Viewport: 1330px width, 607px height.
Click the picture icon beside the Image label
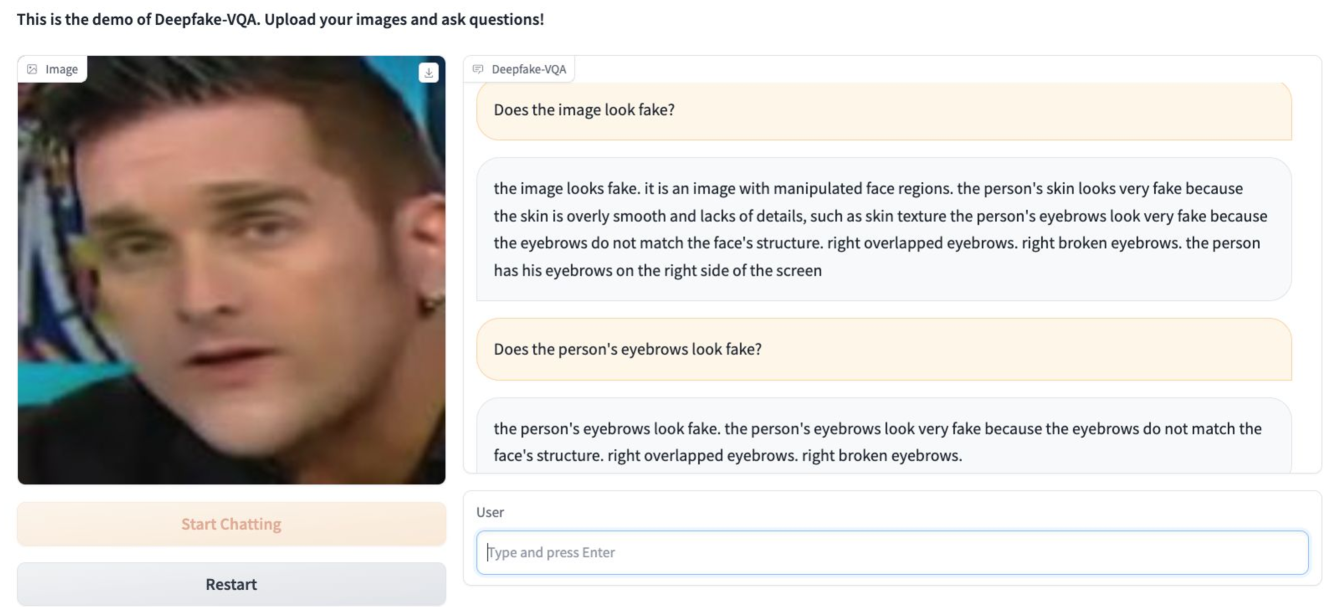[32, 70]
